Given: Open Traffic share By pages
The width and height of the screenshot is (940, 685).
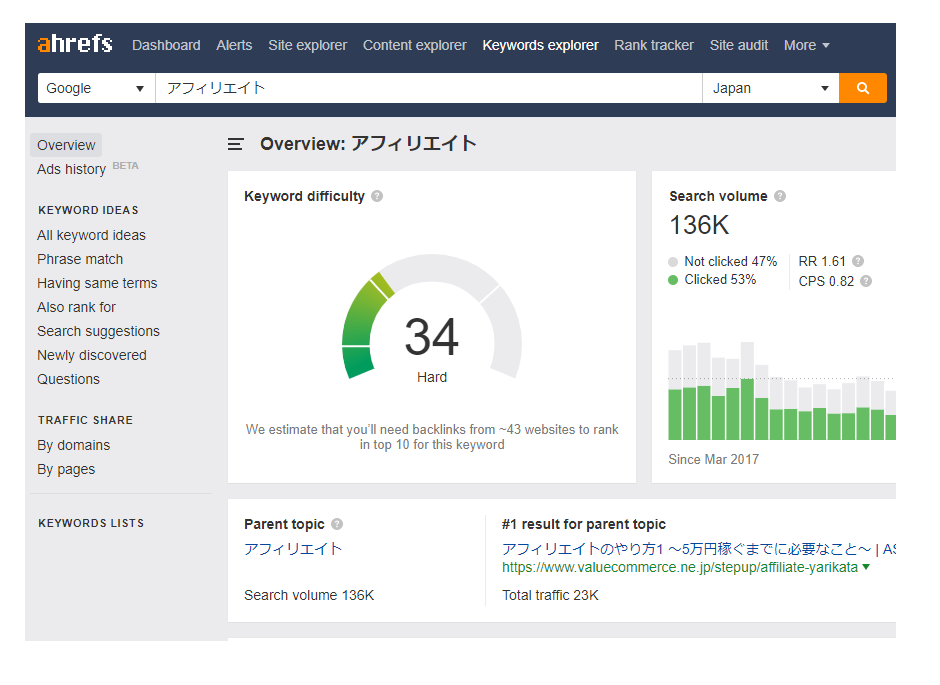Looking at the screenshot, I should [x=66, y=469].
